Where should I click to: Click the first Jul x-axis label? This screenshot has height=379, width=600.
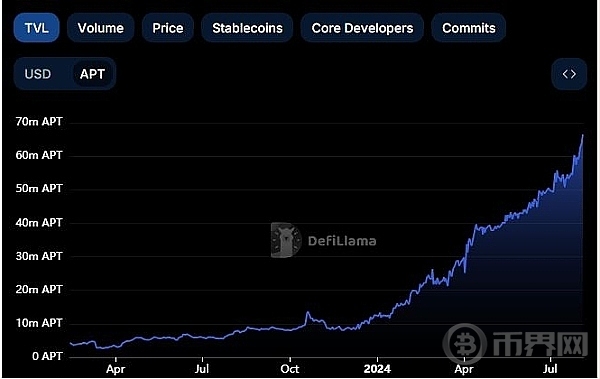pyautogui.click(x=202, y=369)
